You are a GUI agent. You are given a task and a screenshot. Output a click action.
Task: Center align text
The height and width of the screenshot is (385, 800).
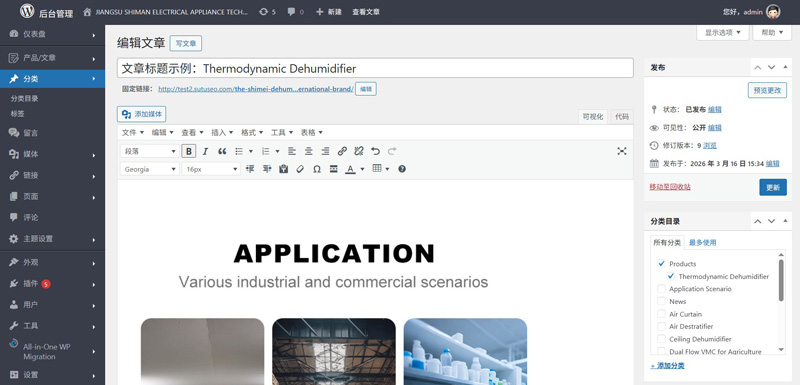coord(309,151)
